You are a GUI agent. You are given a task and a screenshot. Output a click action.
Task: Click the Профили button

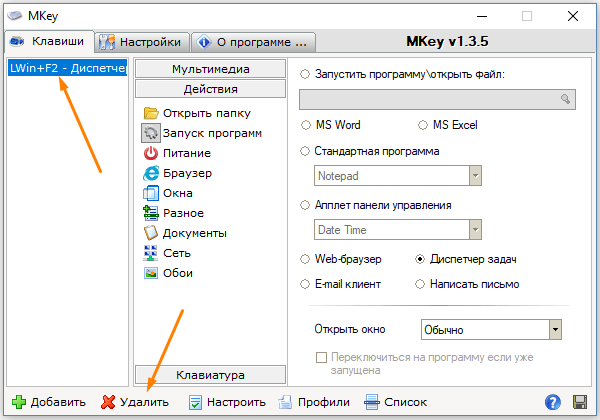pos(314,402)
